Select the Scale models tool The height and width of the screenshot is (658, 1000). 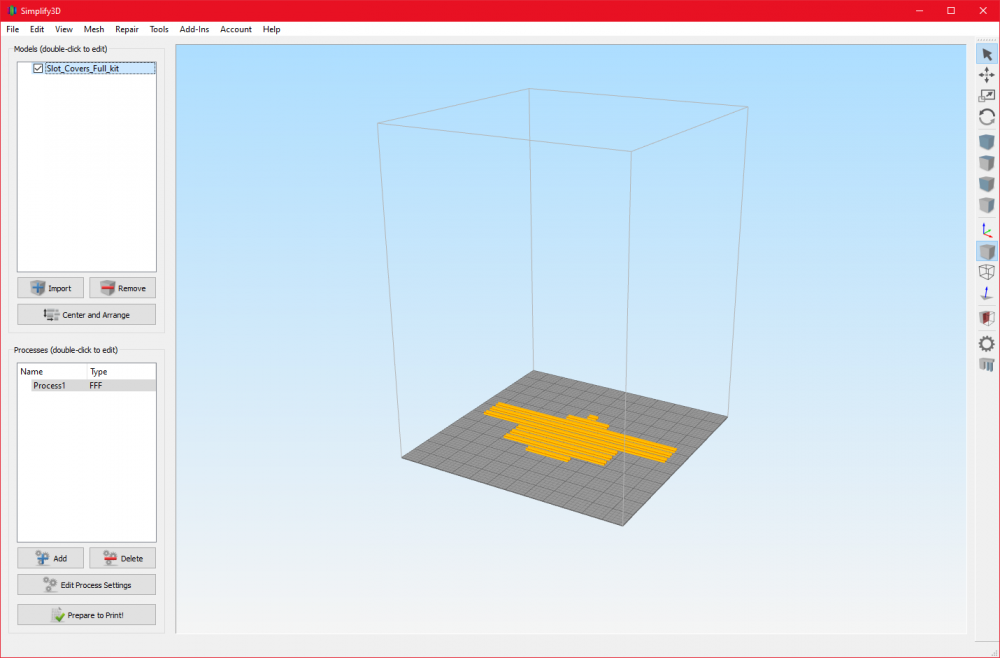[987, 96]
